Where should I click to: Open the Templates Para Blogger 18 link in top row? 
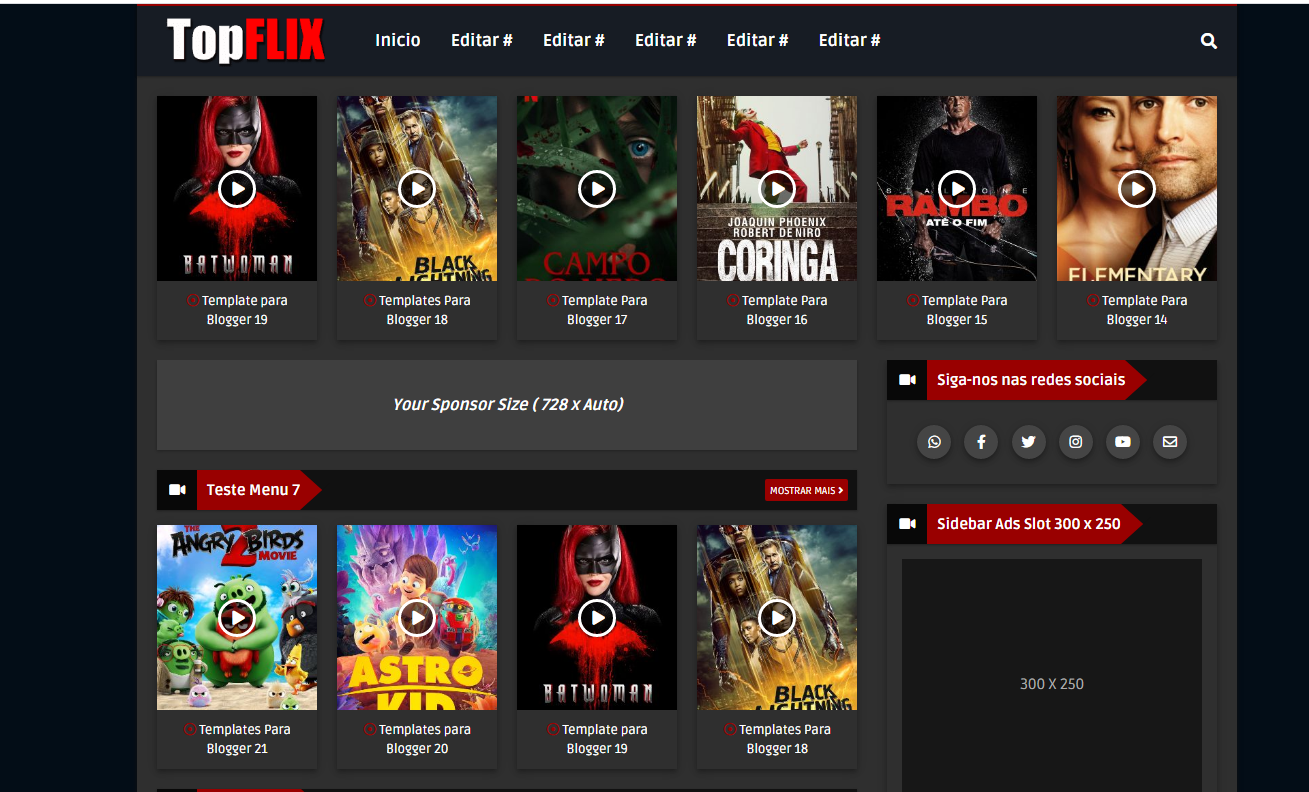pyautogui.click(x=417, y=310)
